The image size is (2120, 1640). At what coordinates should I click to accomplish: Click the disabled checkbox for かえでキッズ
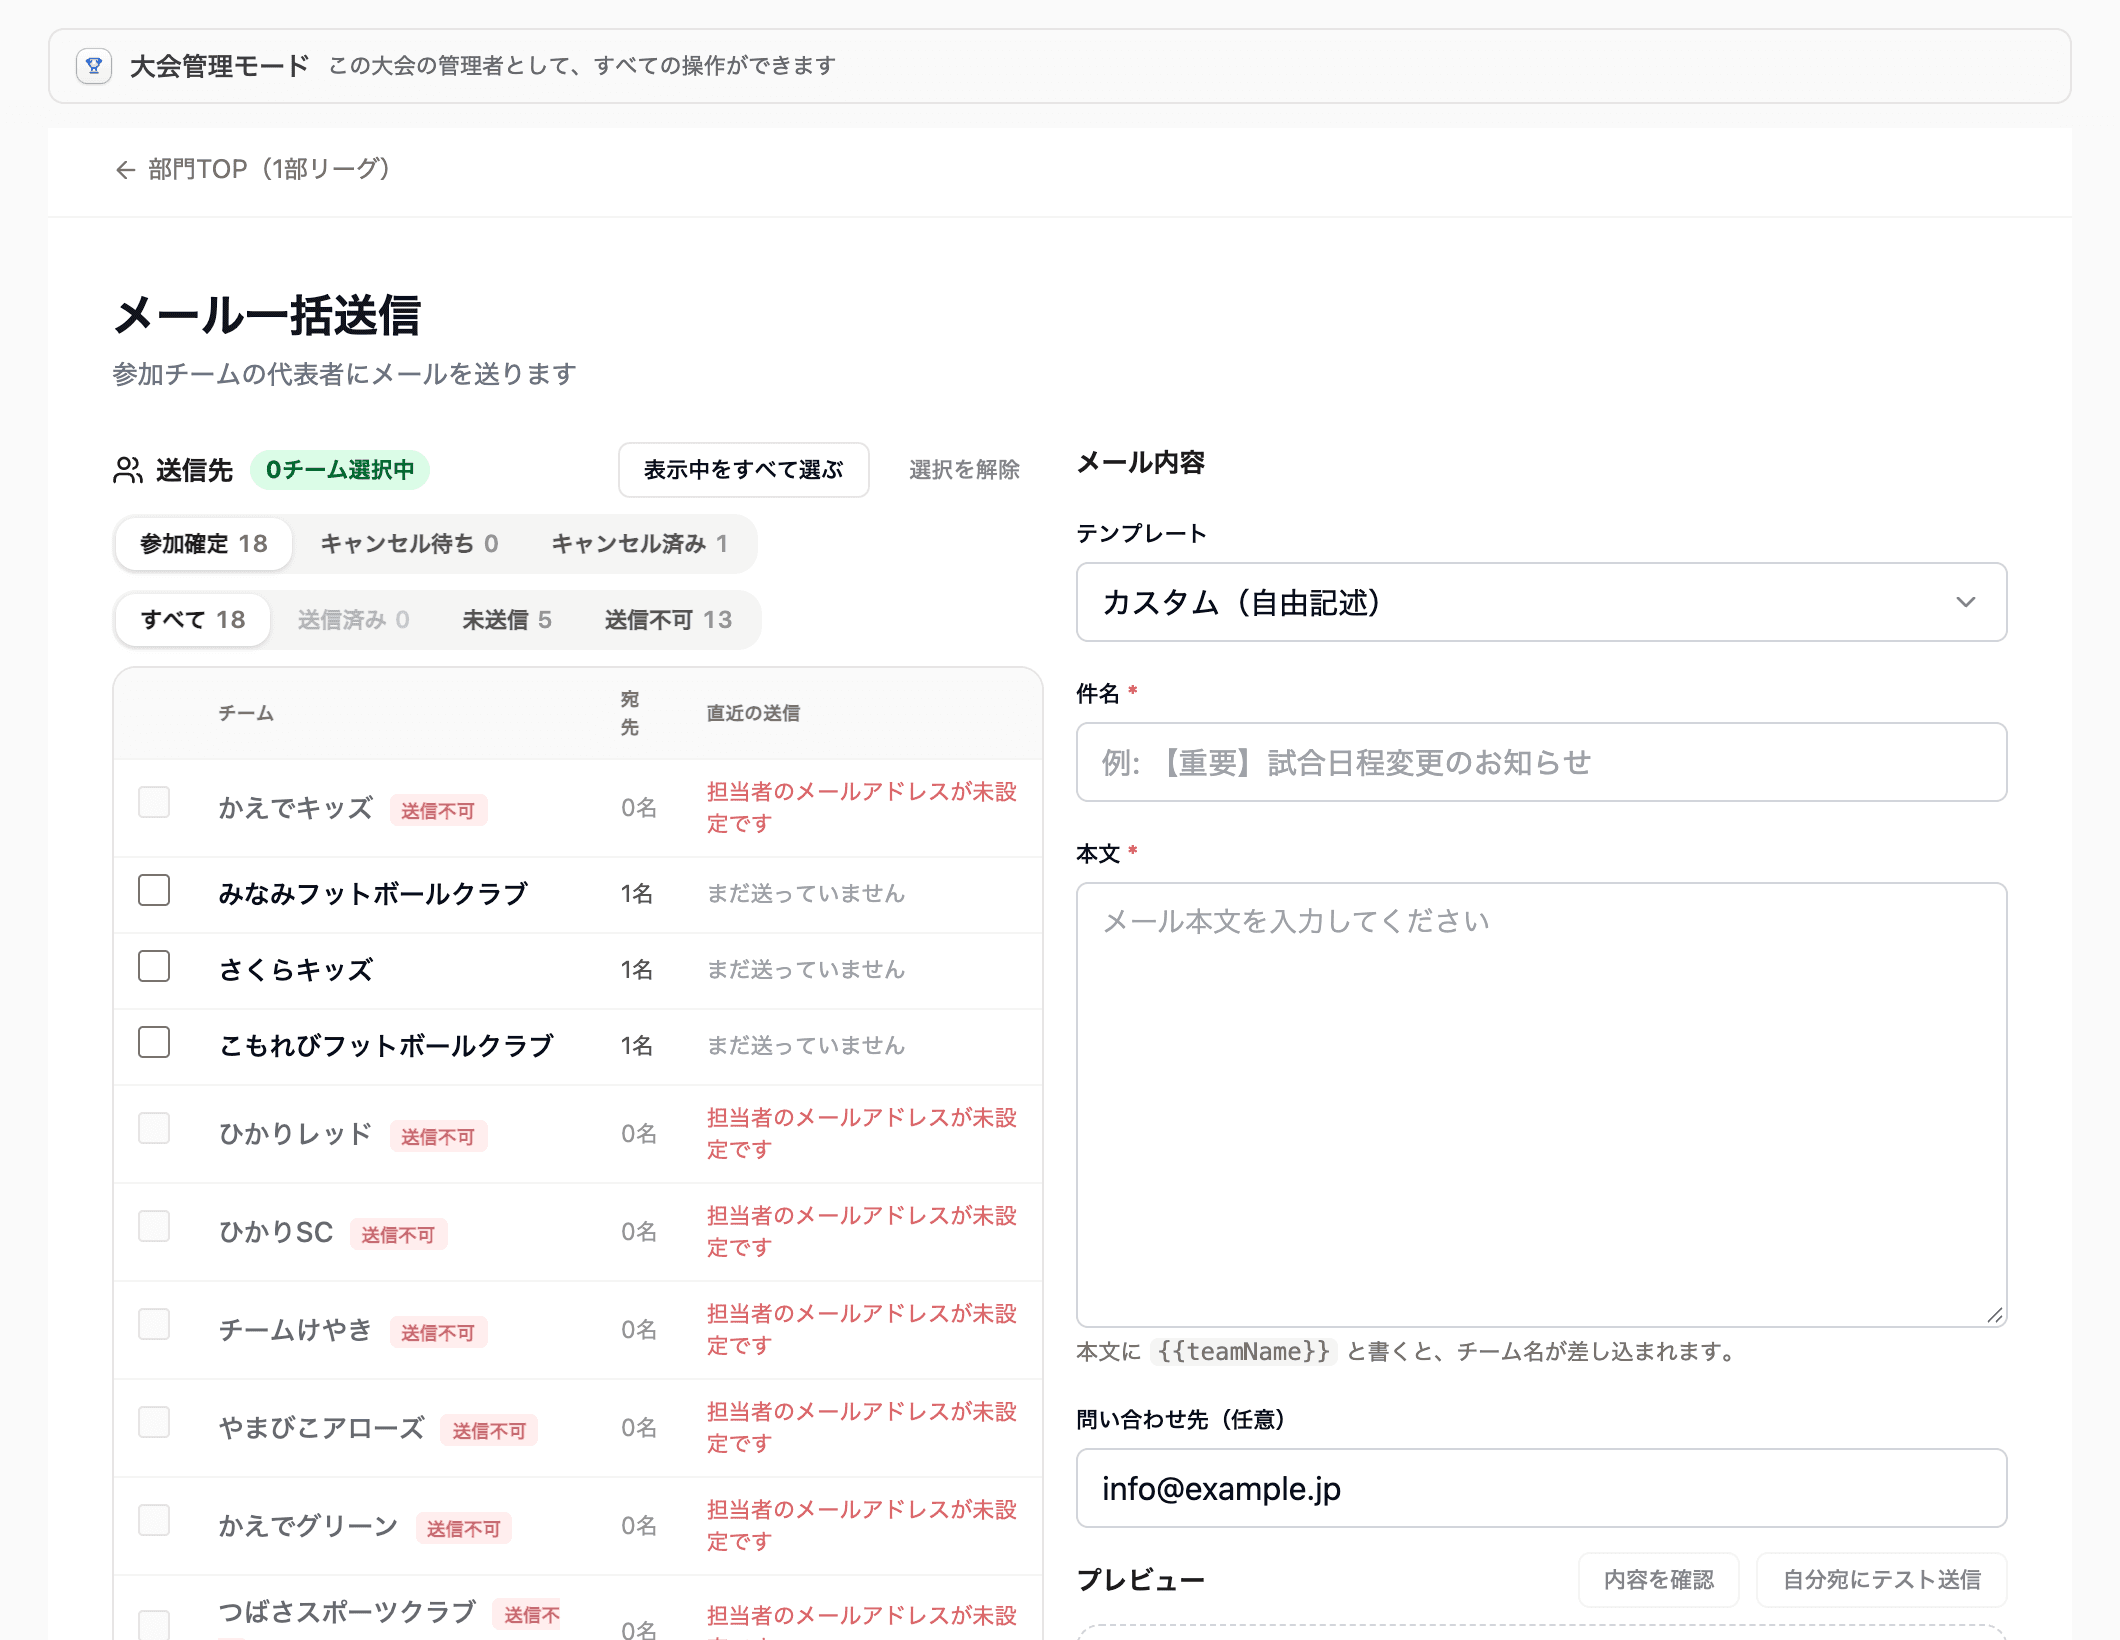[x=154, y=802]
